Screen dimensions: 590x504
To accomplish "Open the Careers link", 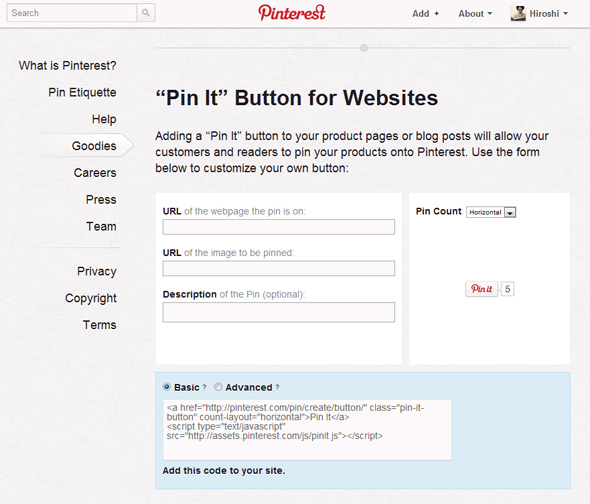I will (x=95, y=173).
